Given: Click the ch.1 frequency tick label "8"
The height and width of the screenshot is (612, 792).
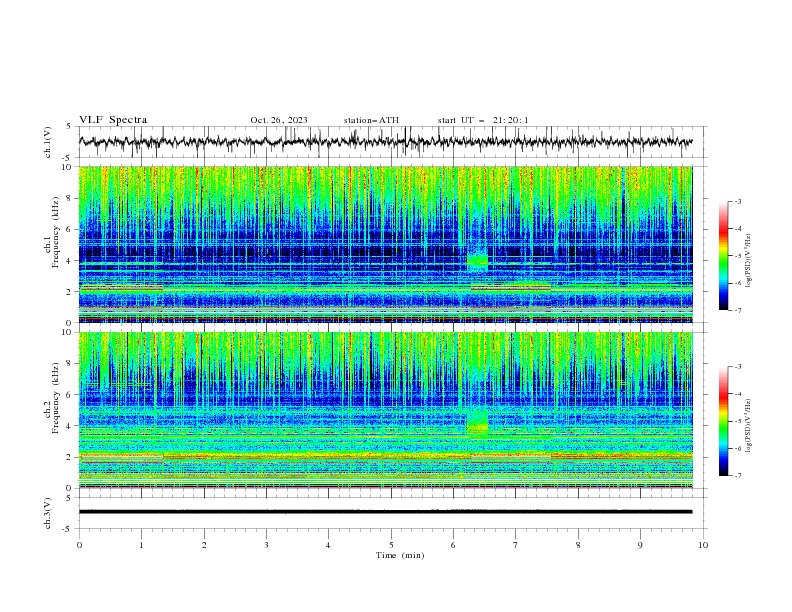Looking at the screenshot, I should tap(70, 198).
